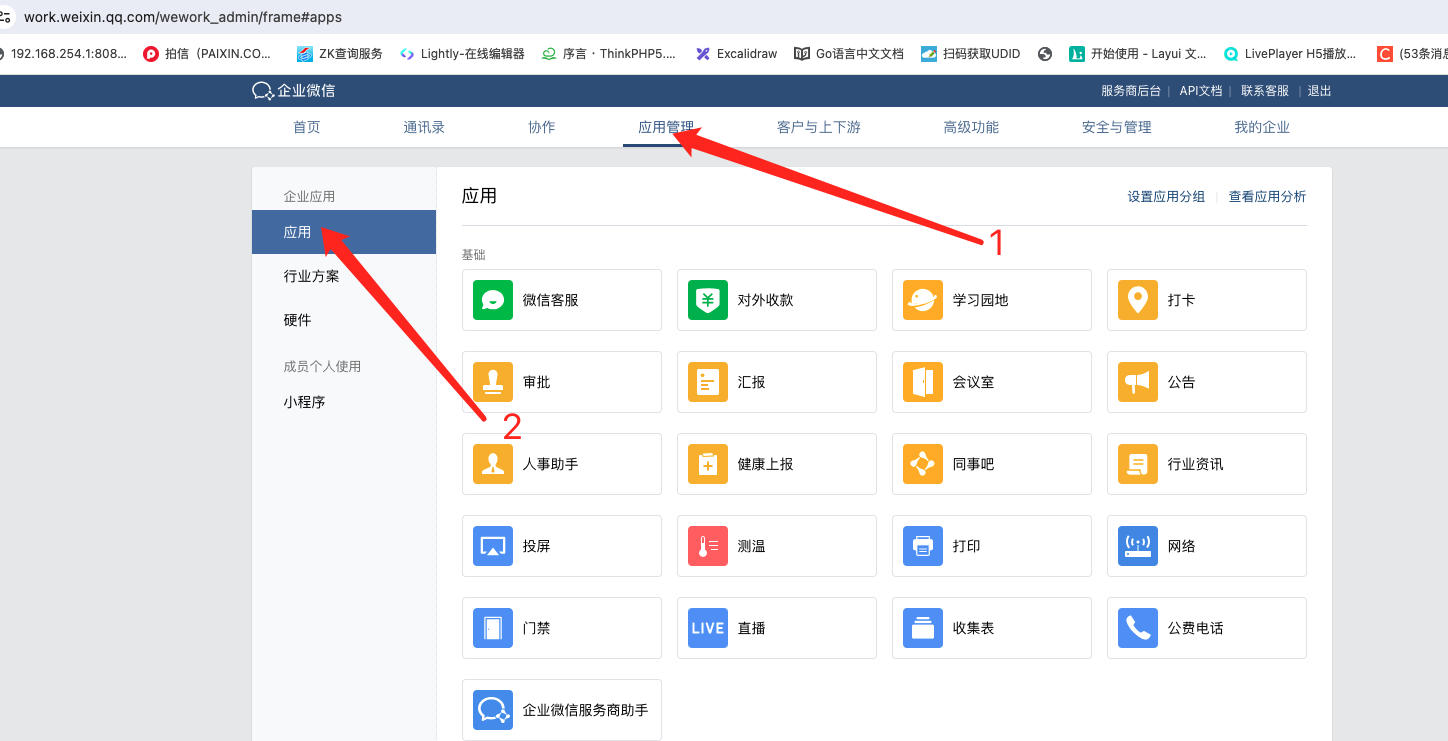Viewport: 1448px width, 741px height.
Task: Open the 打印 printer icon
Action: 922,546
